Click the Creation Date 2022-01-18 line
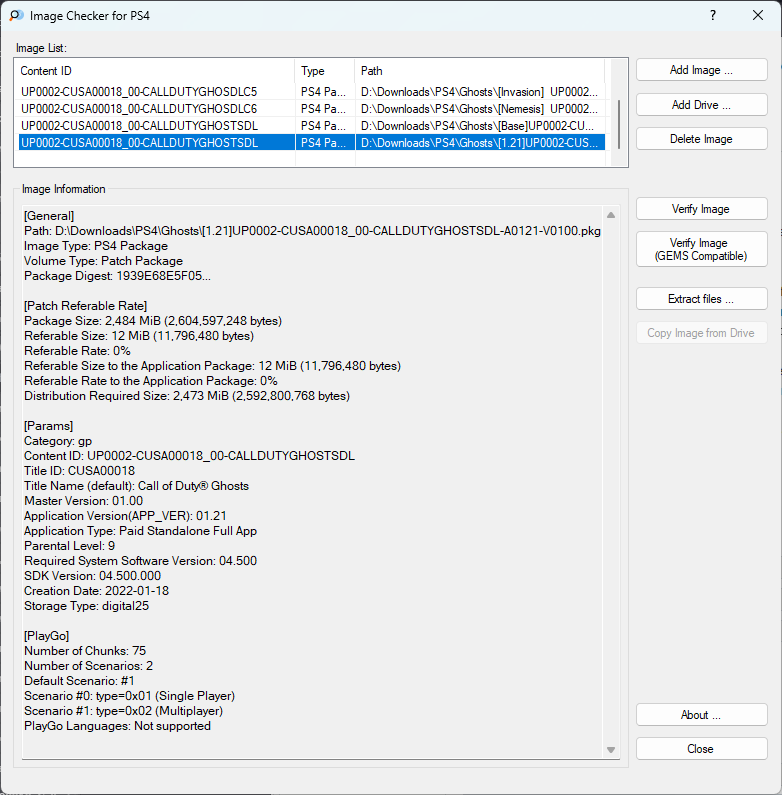This screenshot has height=795, width=782. 96,591
